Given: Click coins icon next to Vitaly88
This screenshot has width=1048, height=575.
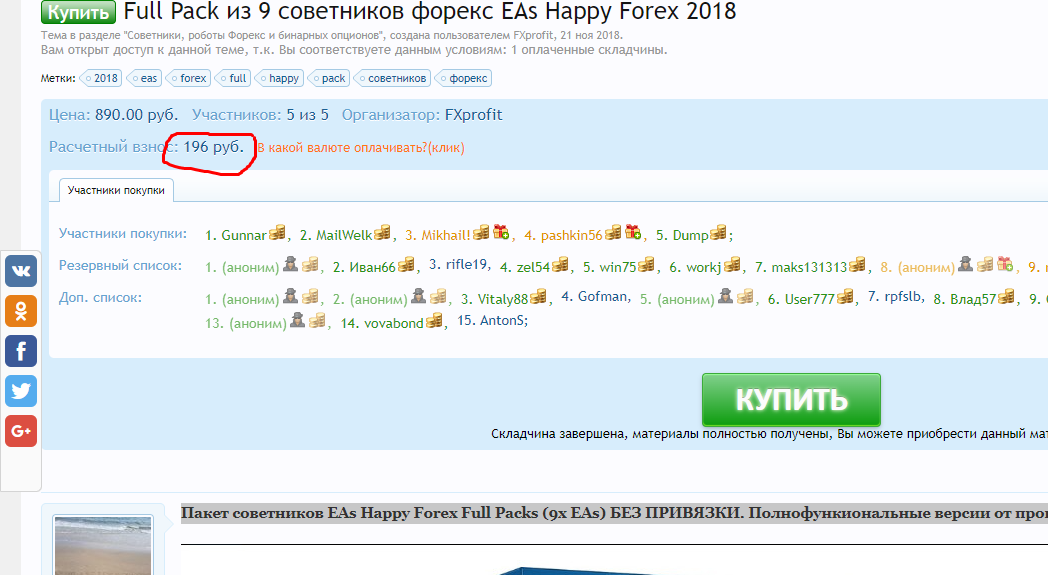Looking at the screenshot, I should (539, 297).
